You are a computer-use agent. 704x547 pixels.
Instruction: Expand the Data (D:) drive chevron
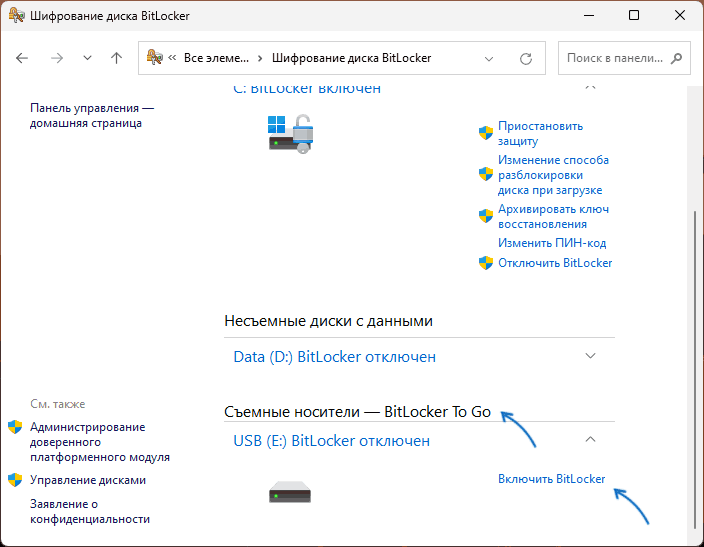click(x=590, y=356)
